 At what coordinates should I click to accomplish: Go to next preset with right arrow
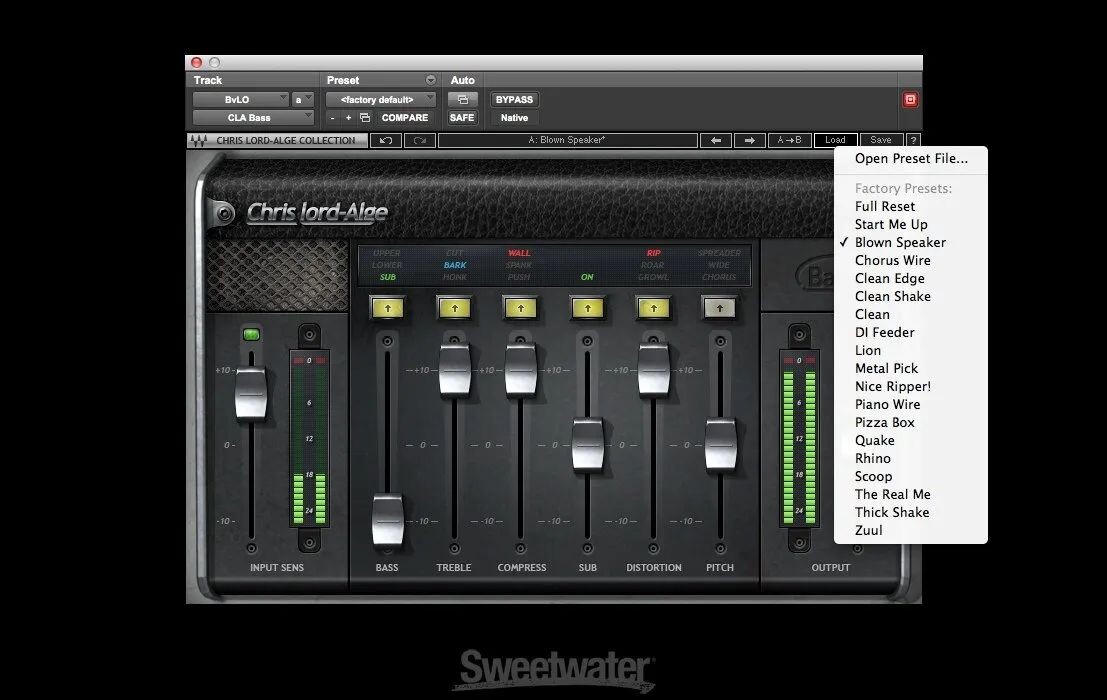click(749, 141)
